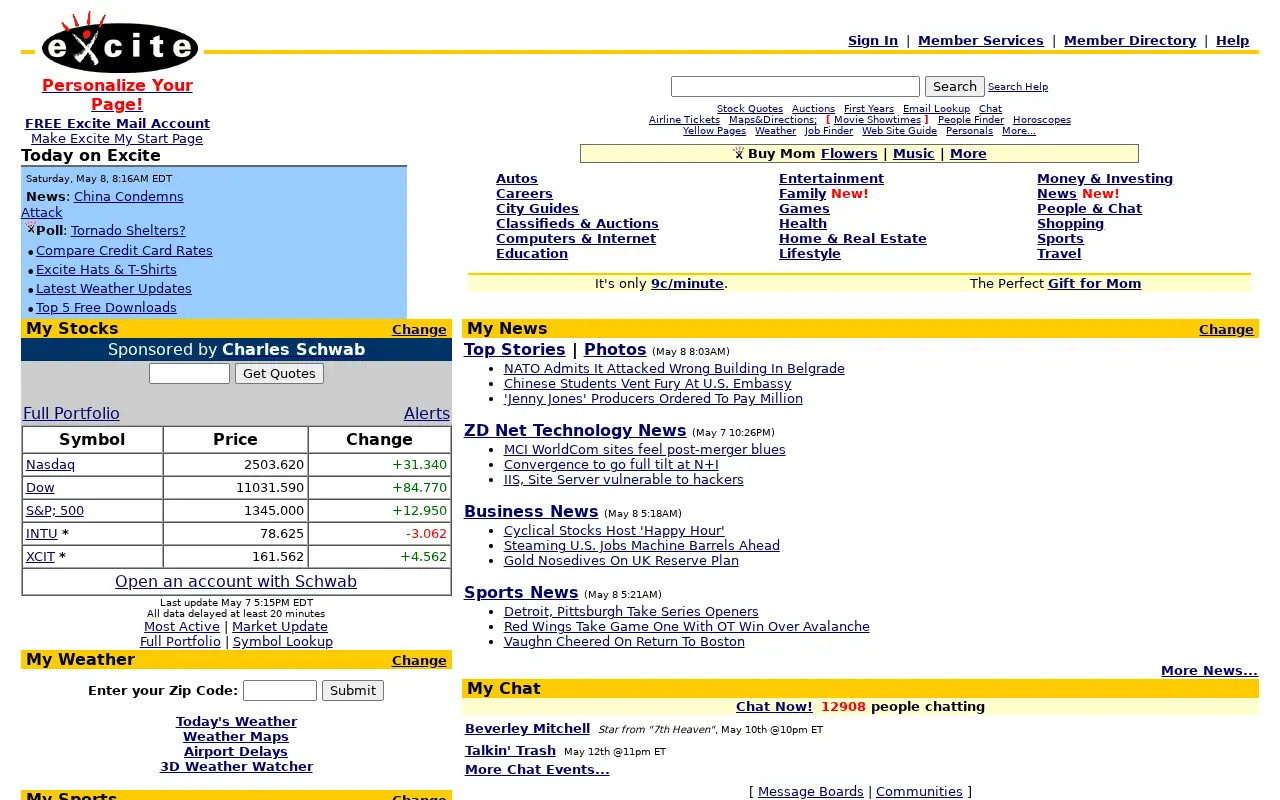The image size is (1280, 800).
Task: Visit the Money & Investing channel
Action: pos(1105,179)
